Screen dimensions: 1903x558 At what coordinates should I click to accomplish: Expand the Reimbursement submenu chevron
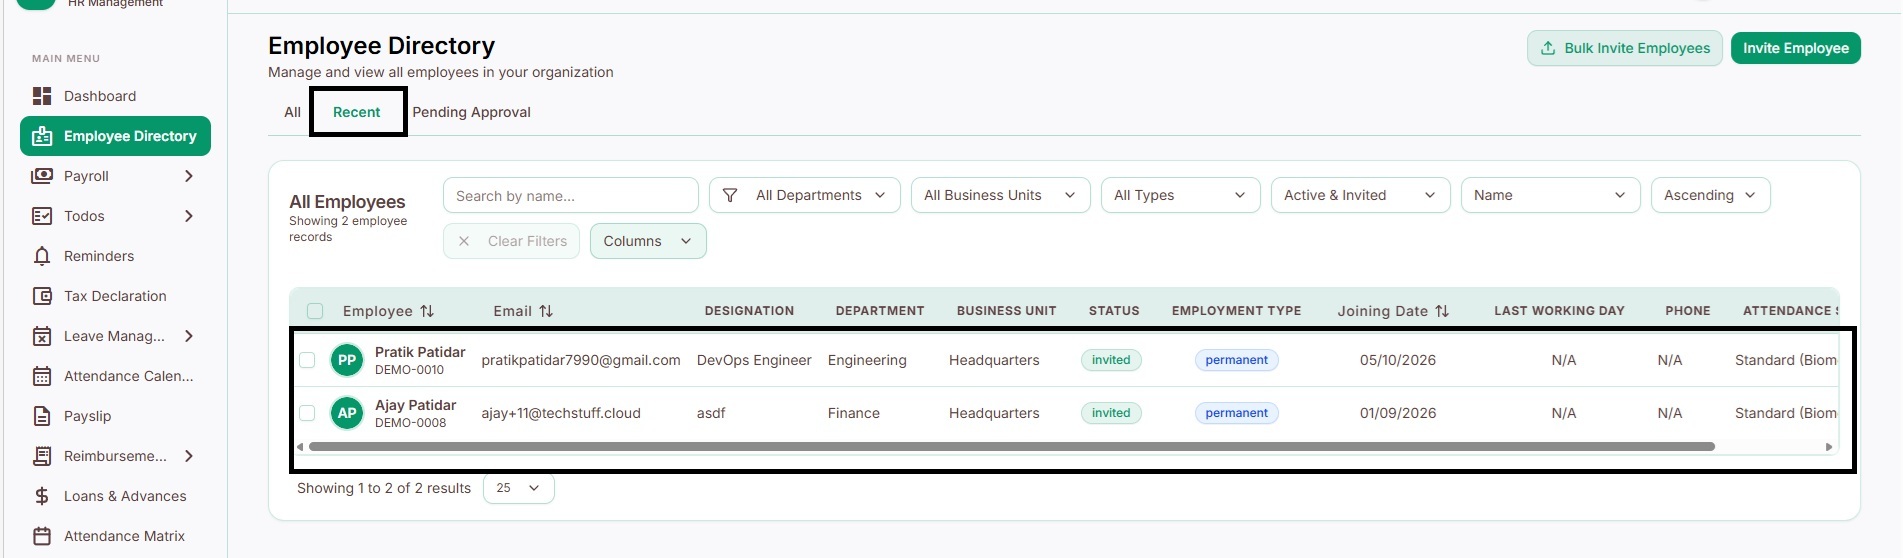pos(189,456)
